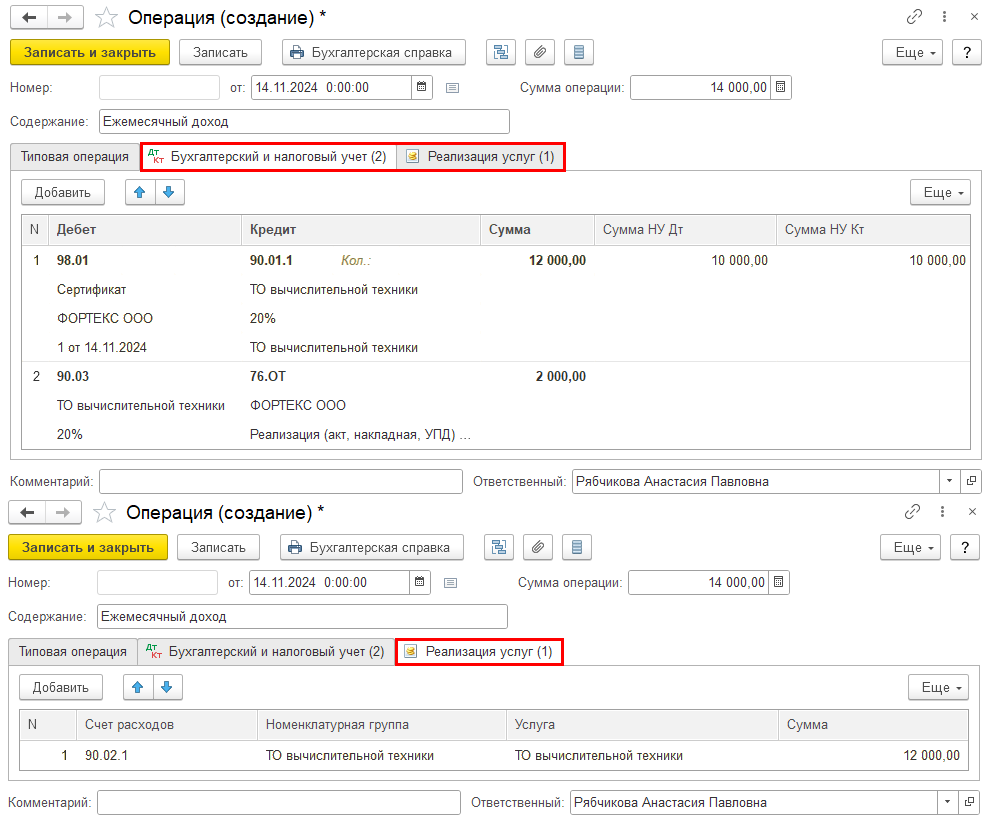Star favorite icon in bottom operation form
The width and height of the screenshot is (985, 822).
[x=104, y=512]
